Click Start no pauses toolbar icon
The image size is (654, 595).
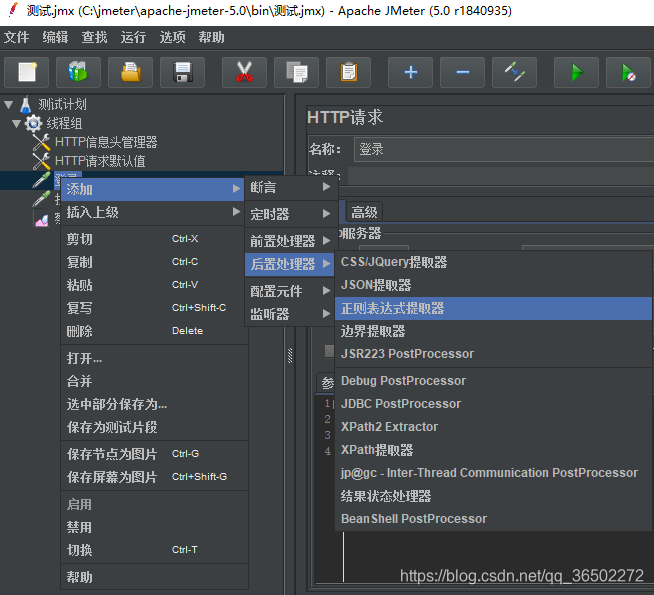click(629, 73)
